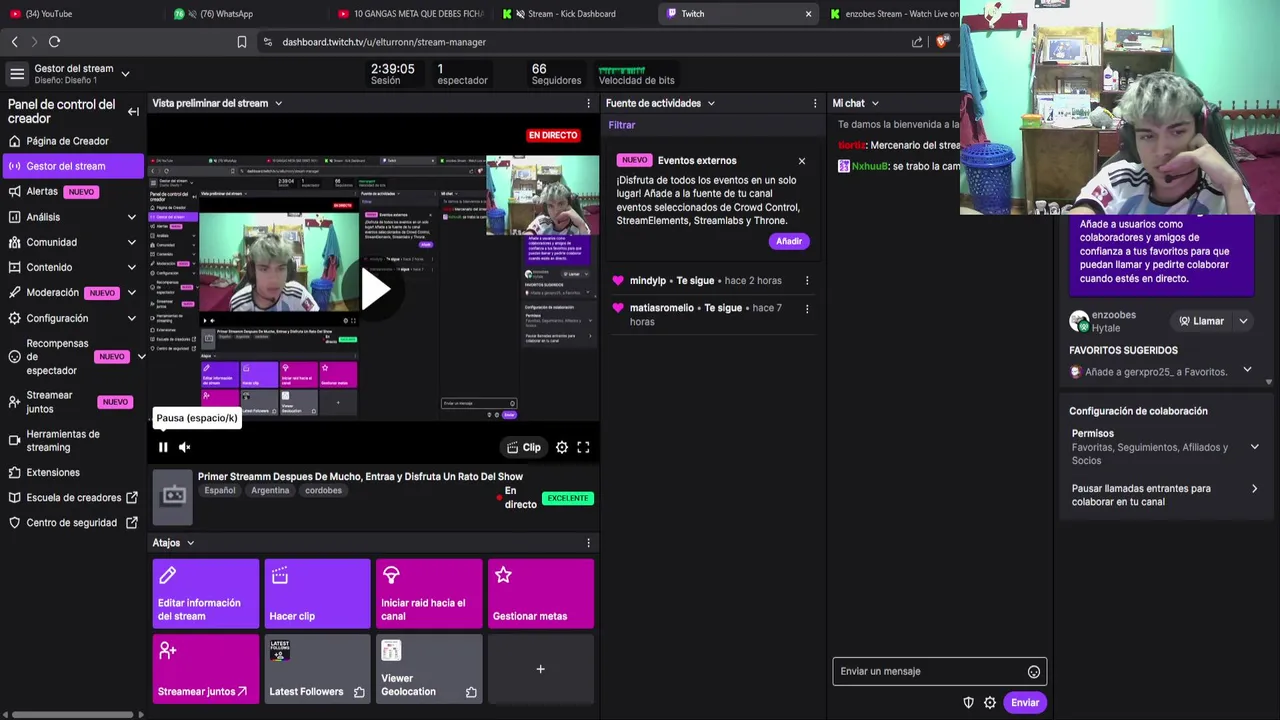1280x720 pixels.
Task: Send the chat message with Enviar
Action: (x=1025, y=703)
